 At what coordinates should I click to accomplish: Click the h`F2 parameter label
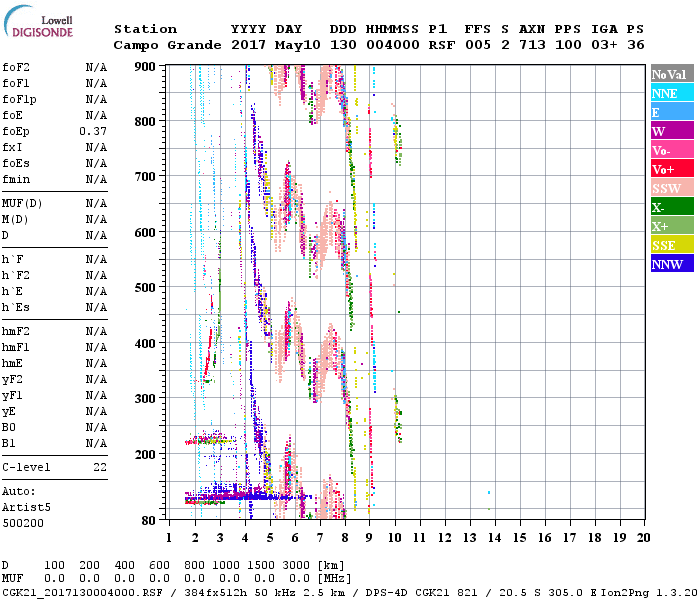tap(16, 275)
